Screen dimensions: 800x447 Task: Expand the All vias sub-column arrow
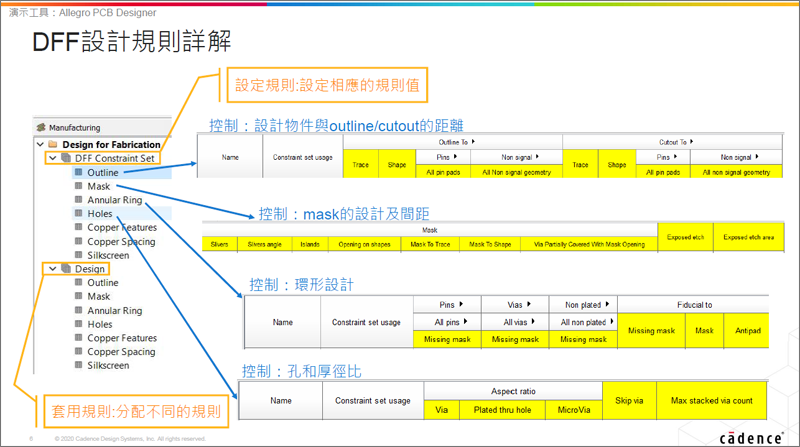(x=533, y=321)
